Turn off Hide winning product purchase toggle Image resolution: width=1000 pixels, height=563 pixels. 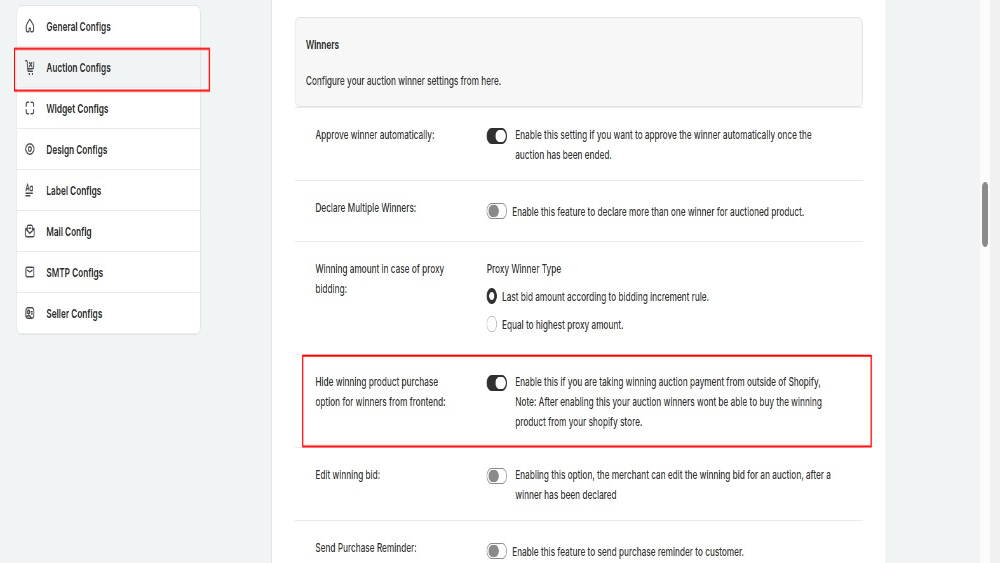click(497, 383)
